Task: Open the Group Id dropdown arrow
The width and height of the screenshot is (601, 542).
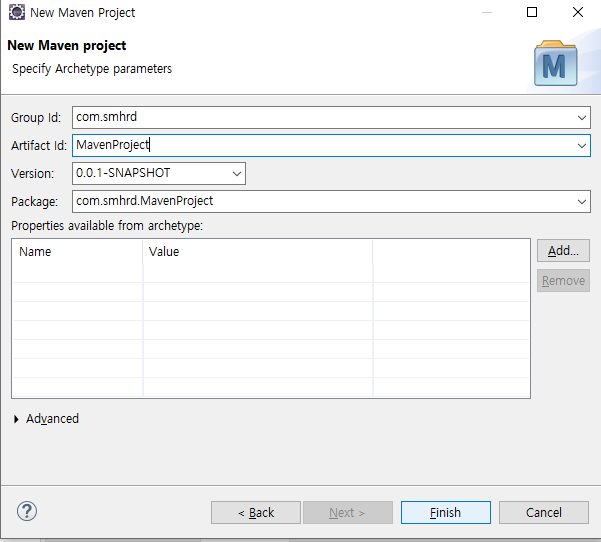Action: pos(581,118)
